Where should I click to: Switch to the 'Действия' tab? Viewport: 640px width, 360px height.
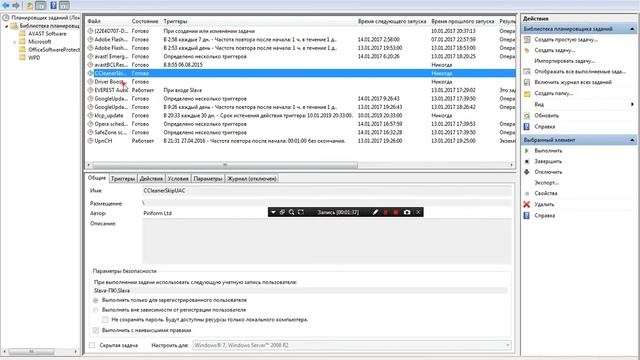click(151, 179)
